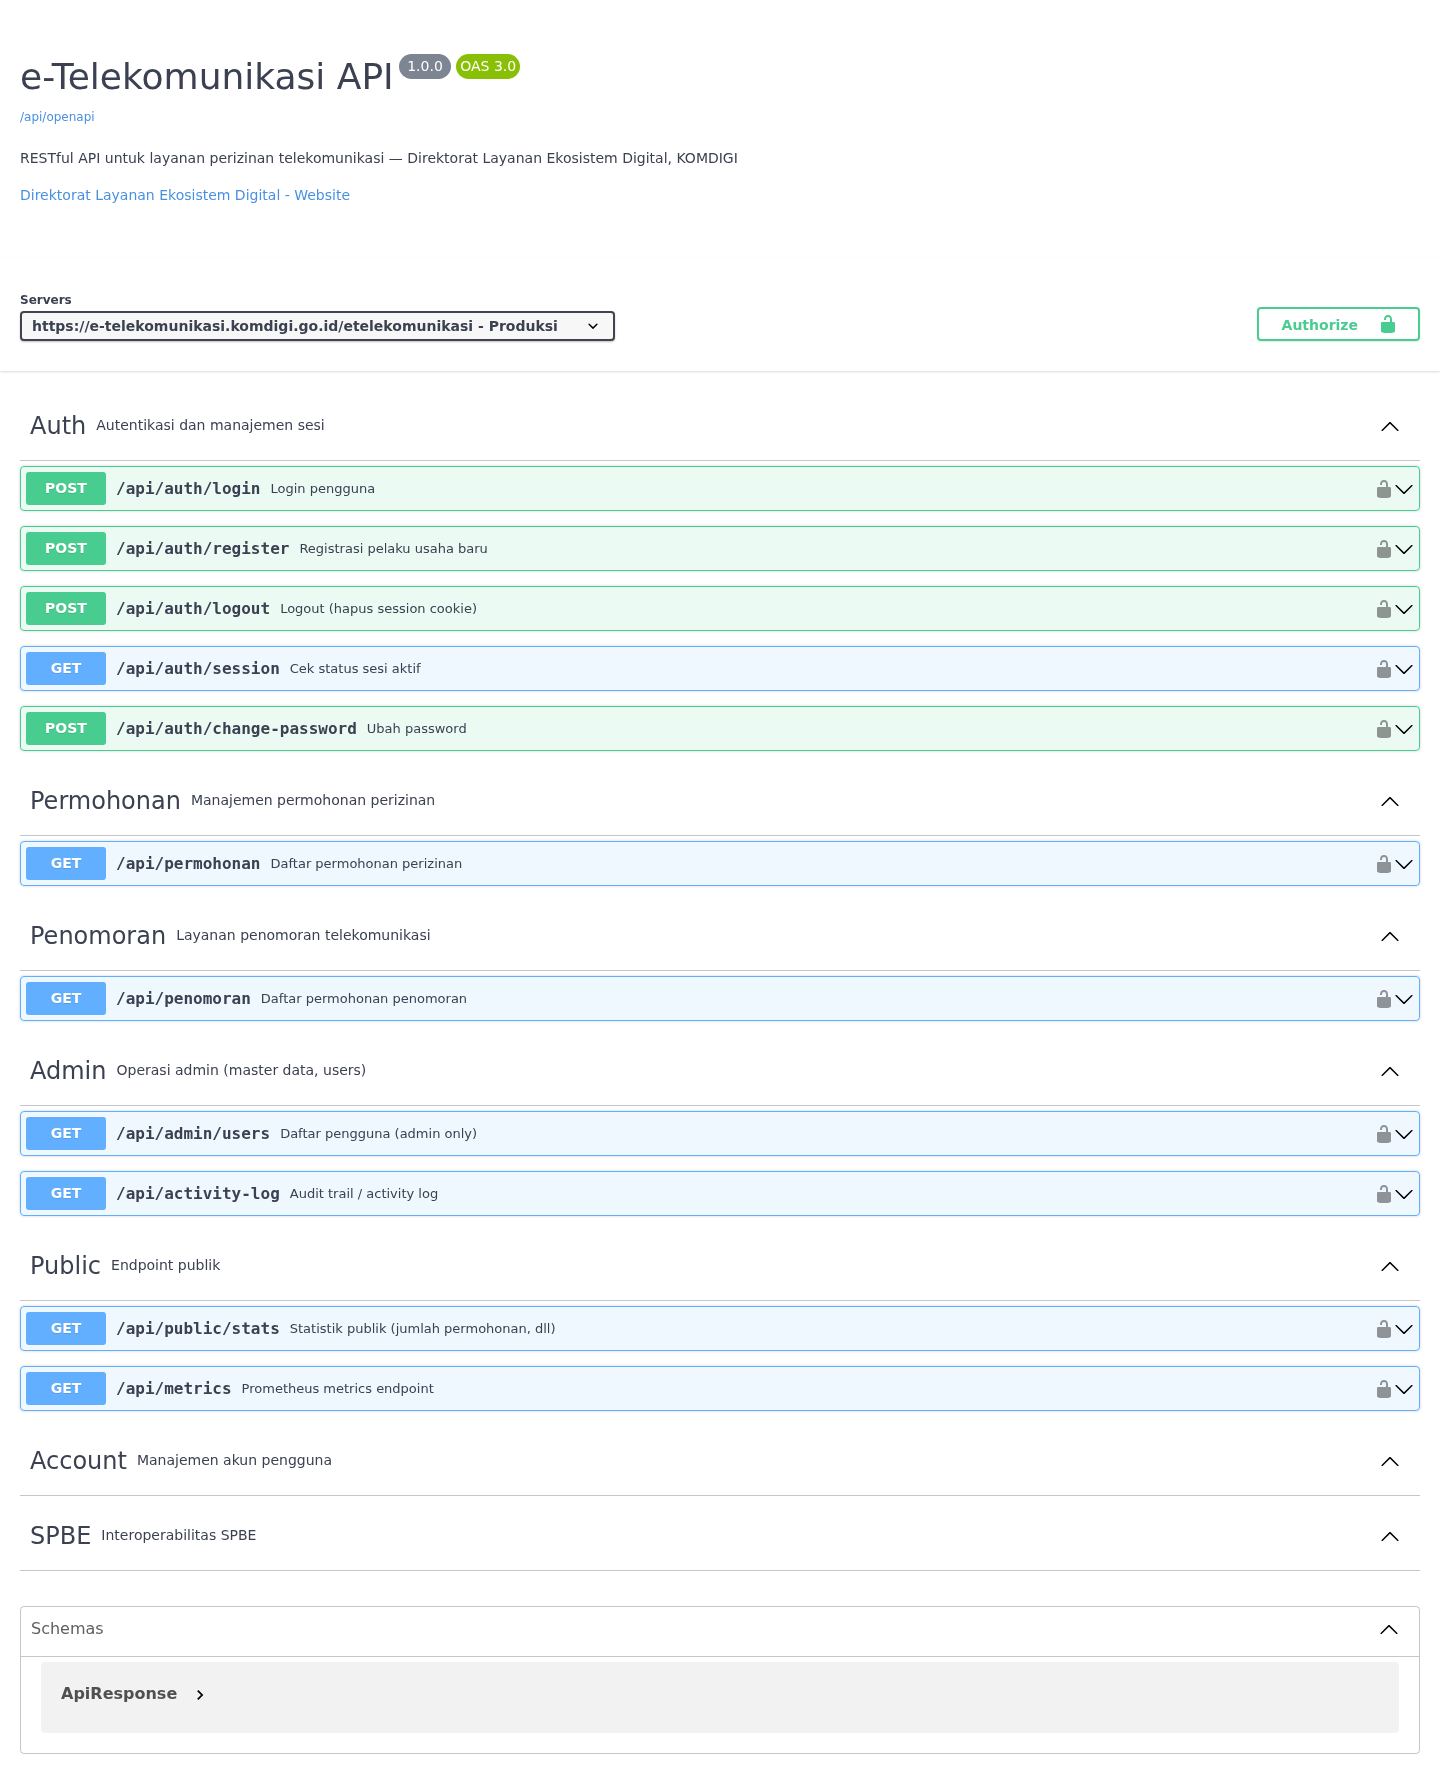The width and height of the screenshot is (1440, 1784).
Task: Expand the /api/auth/logout operation chevron
Action: click(1404, 609)
